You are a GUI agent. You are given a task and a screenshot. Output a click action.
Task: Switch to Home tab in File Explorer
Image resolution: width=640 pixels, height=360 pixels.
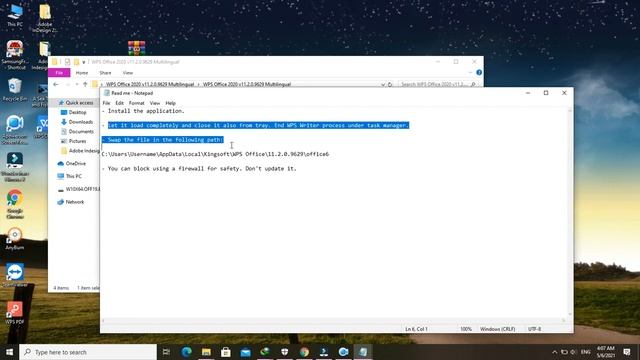click(82, 73)
